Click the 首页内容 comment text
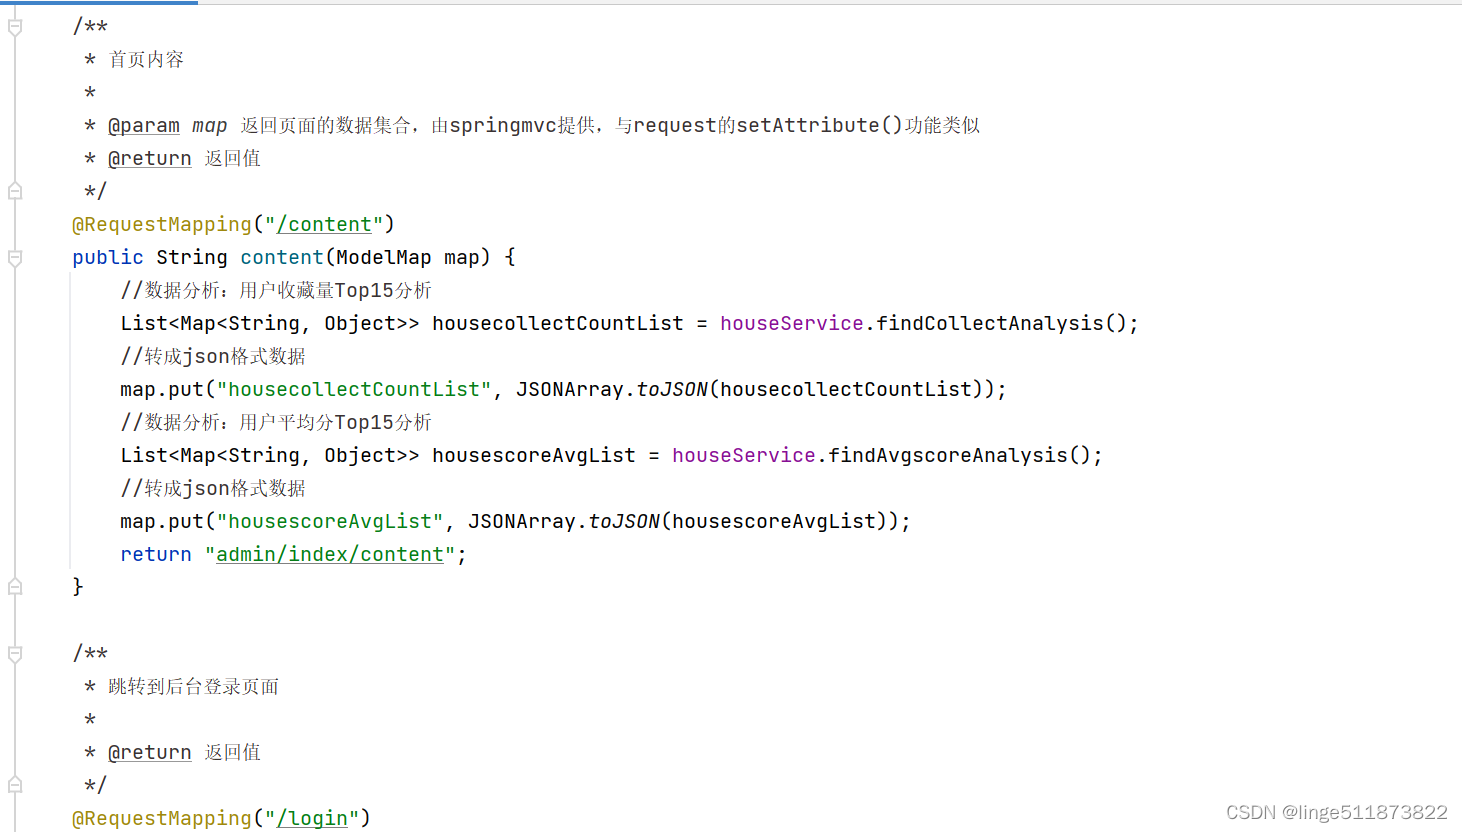The height and width of the screenshot is (832, 1462). click(146, 60)
